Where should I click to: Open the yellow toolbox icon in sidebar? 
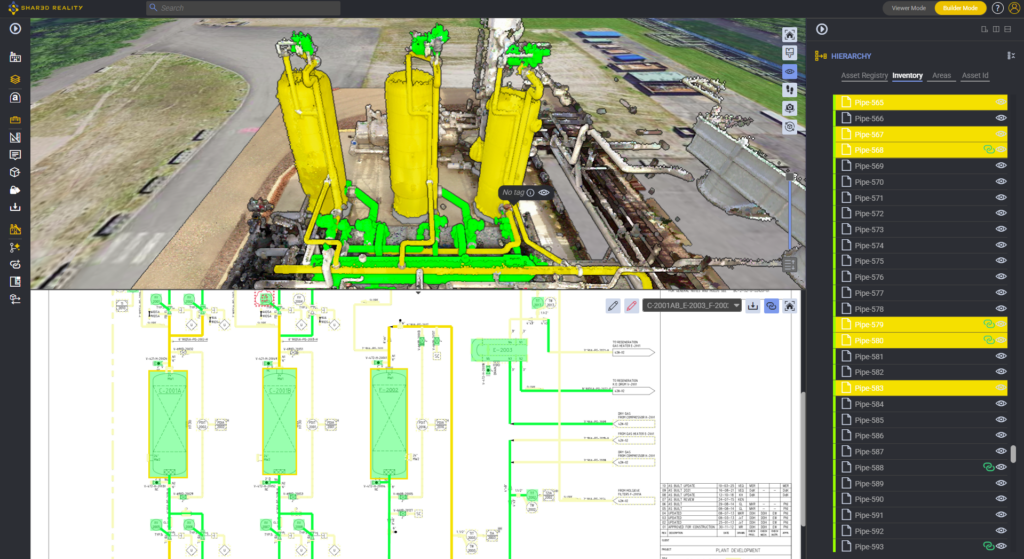tap(15, 120)
